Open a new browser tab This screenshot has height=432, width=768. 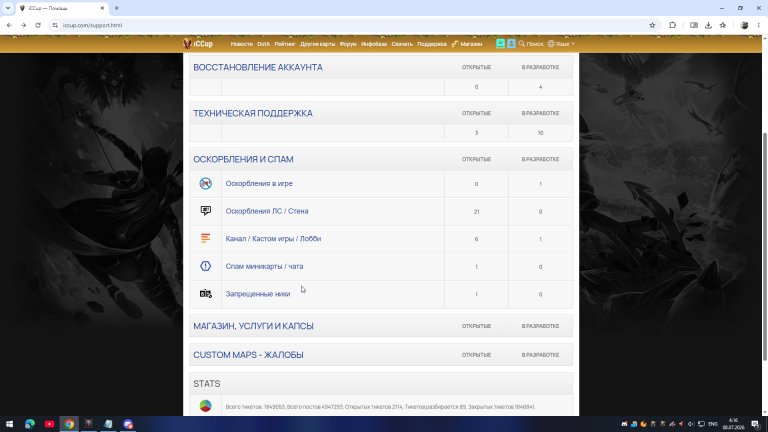click(117, 8)
